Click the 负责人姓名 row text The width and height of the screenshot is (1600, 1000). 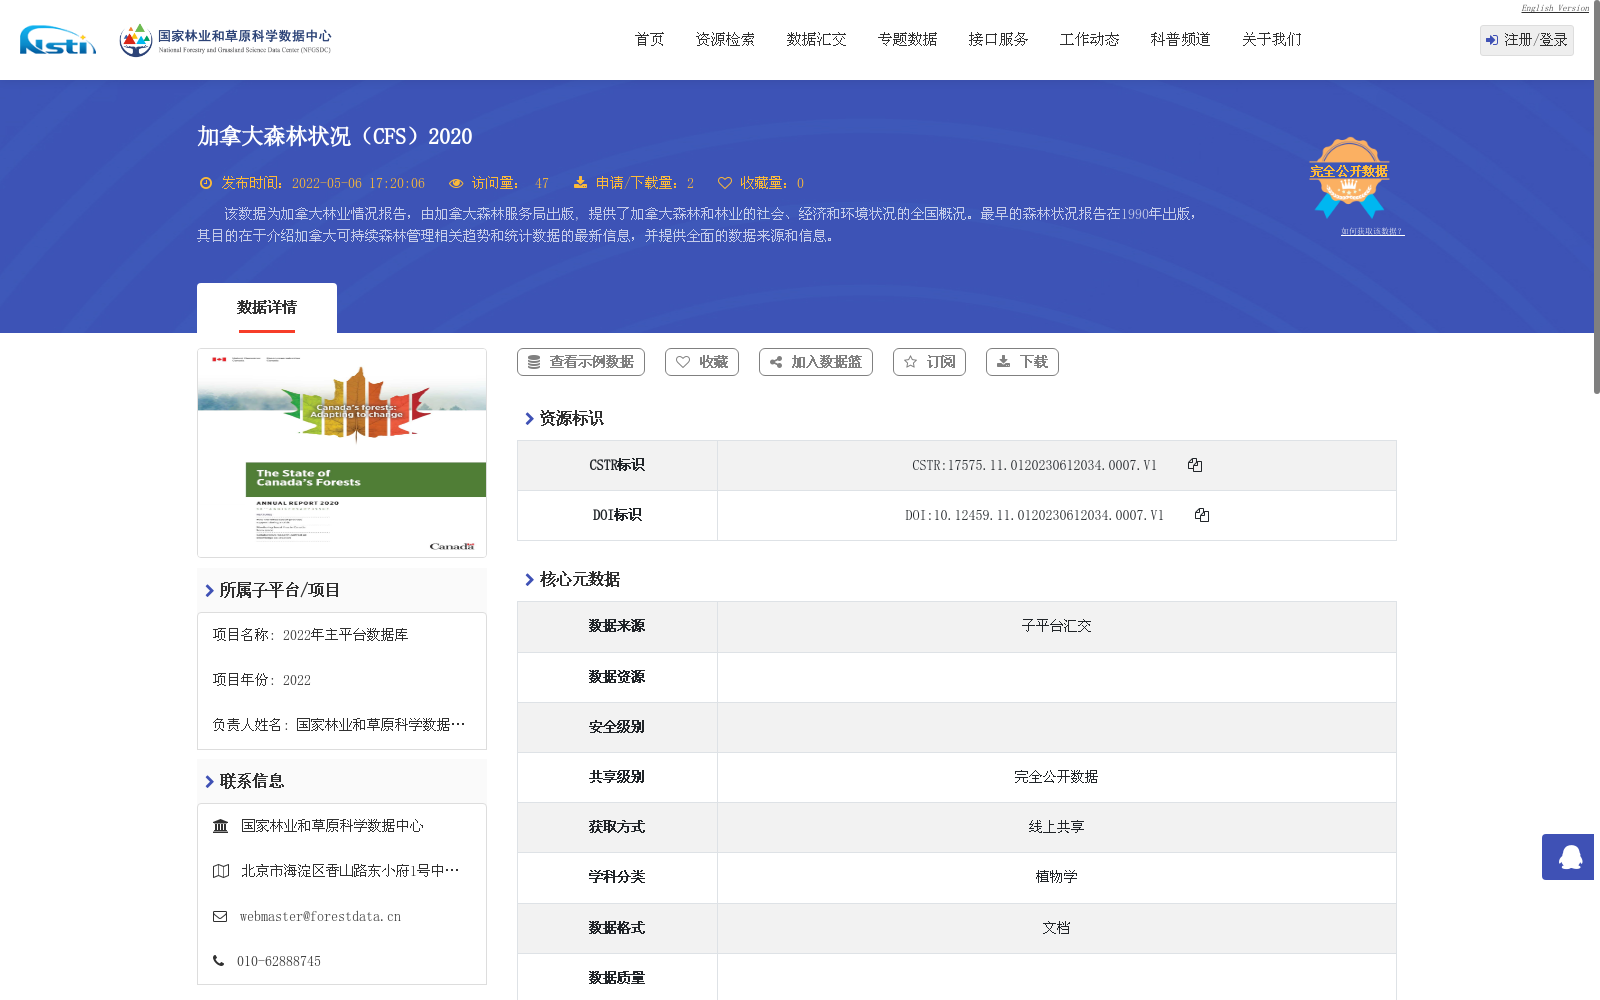[339, 725]
